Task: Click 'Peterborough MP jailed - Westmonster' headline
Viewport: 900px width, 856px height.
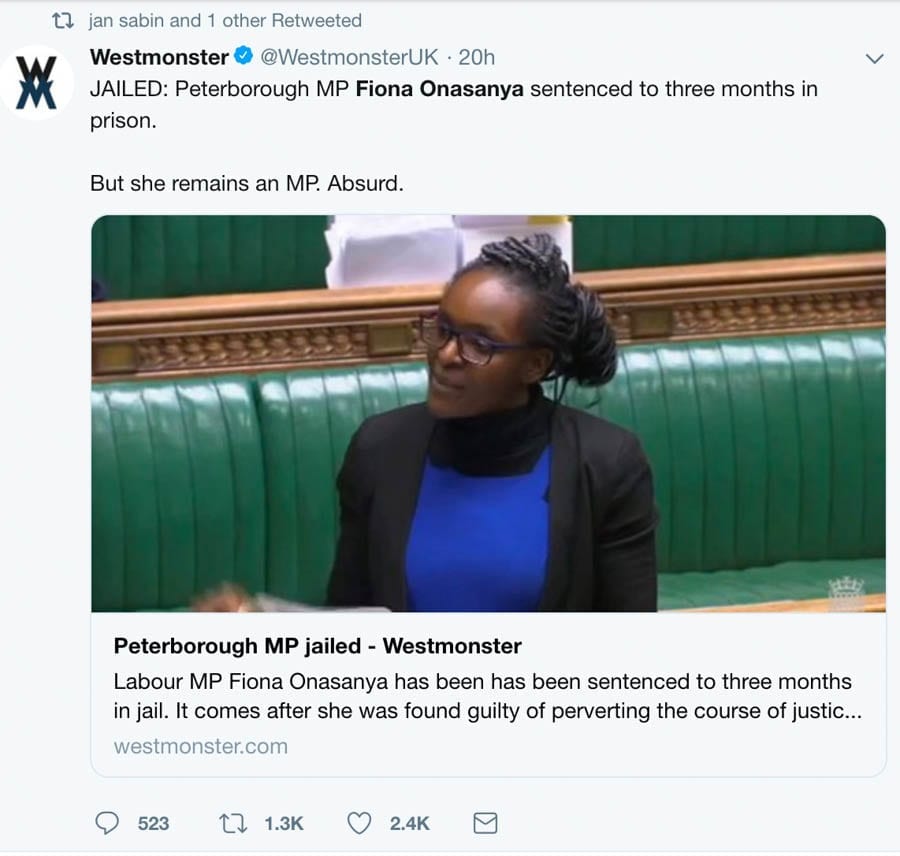Action: coord(317,646)
